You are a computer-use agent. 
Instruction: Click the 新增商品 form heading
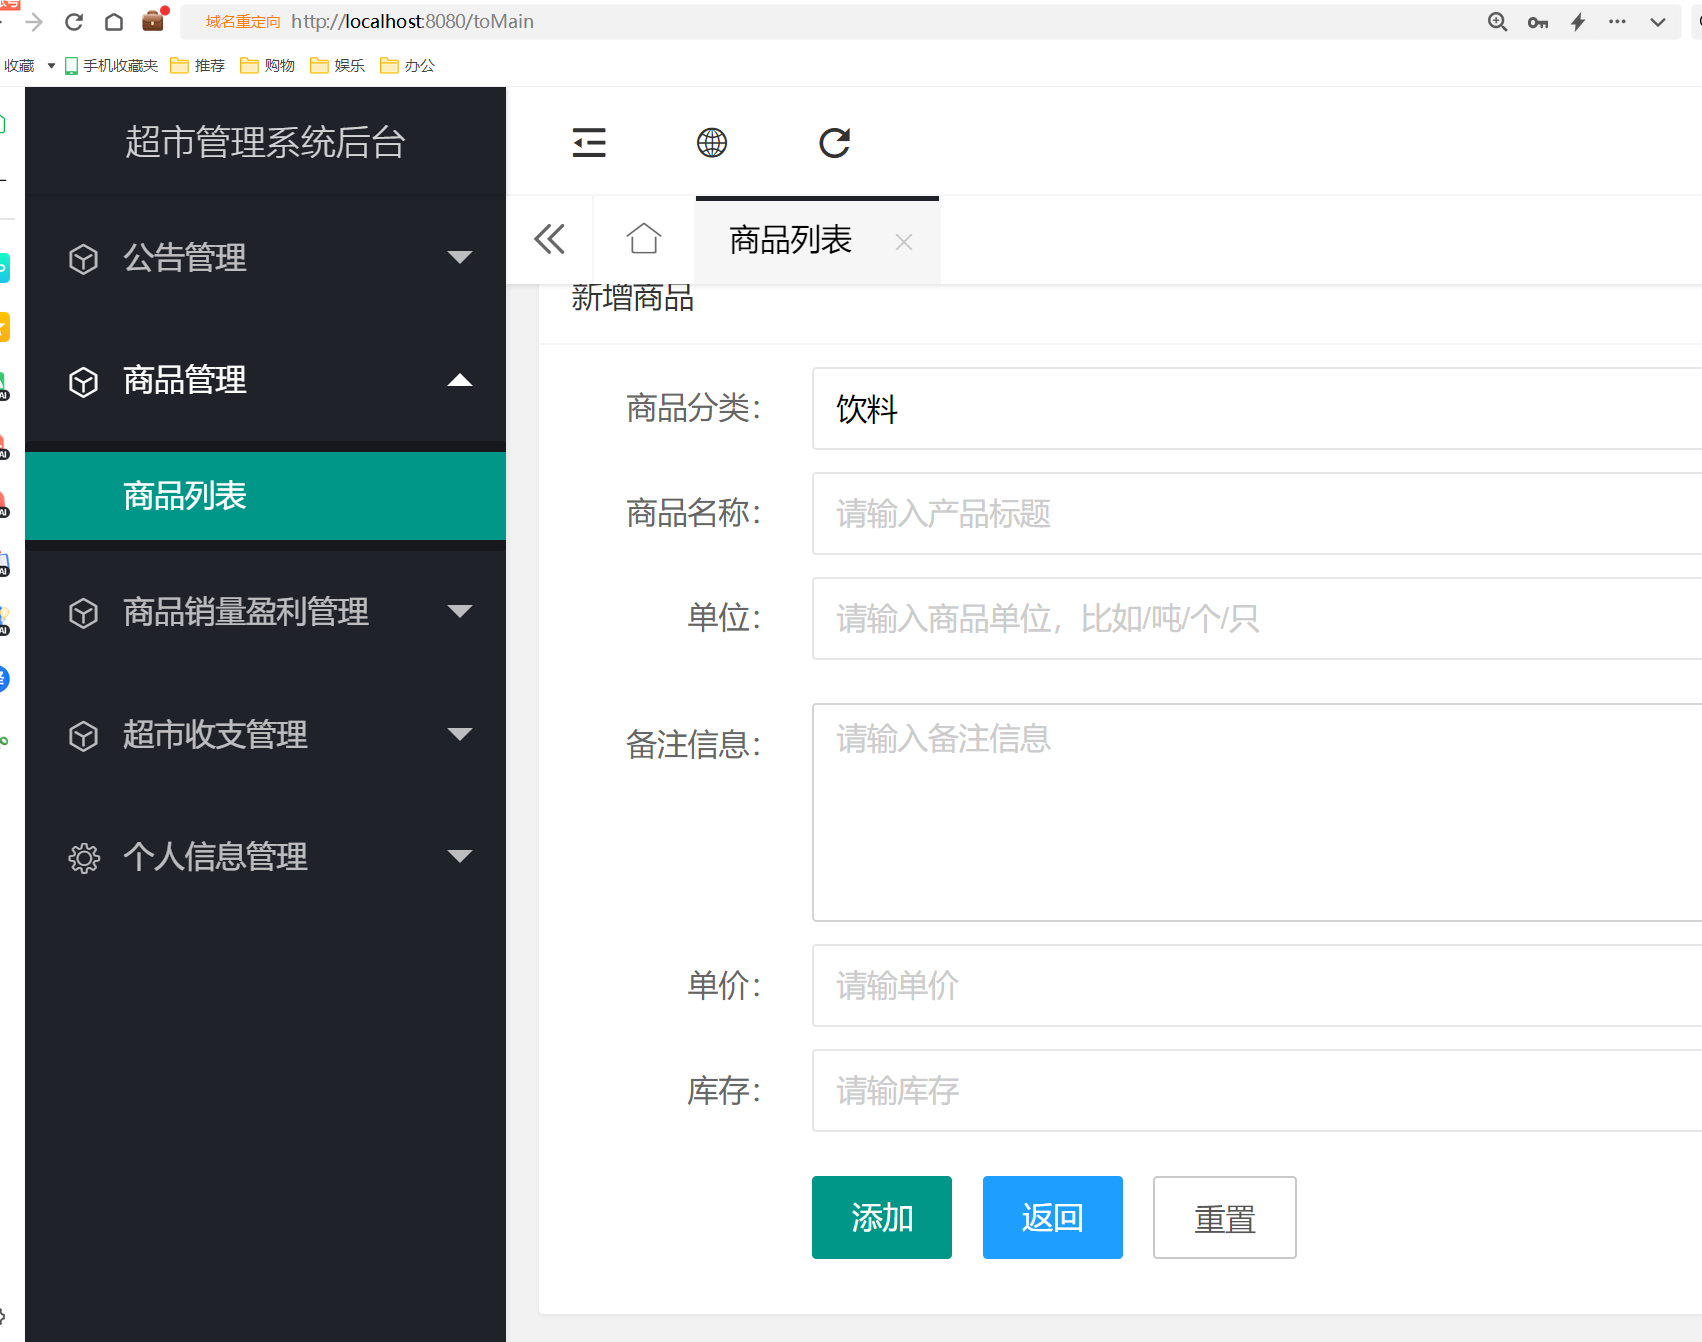(632, 298)
